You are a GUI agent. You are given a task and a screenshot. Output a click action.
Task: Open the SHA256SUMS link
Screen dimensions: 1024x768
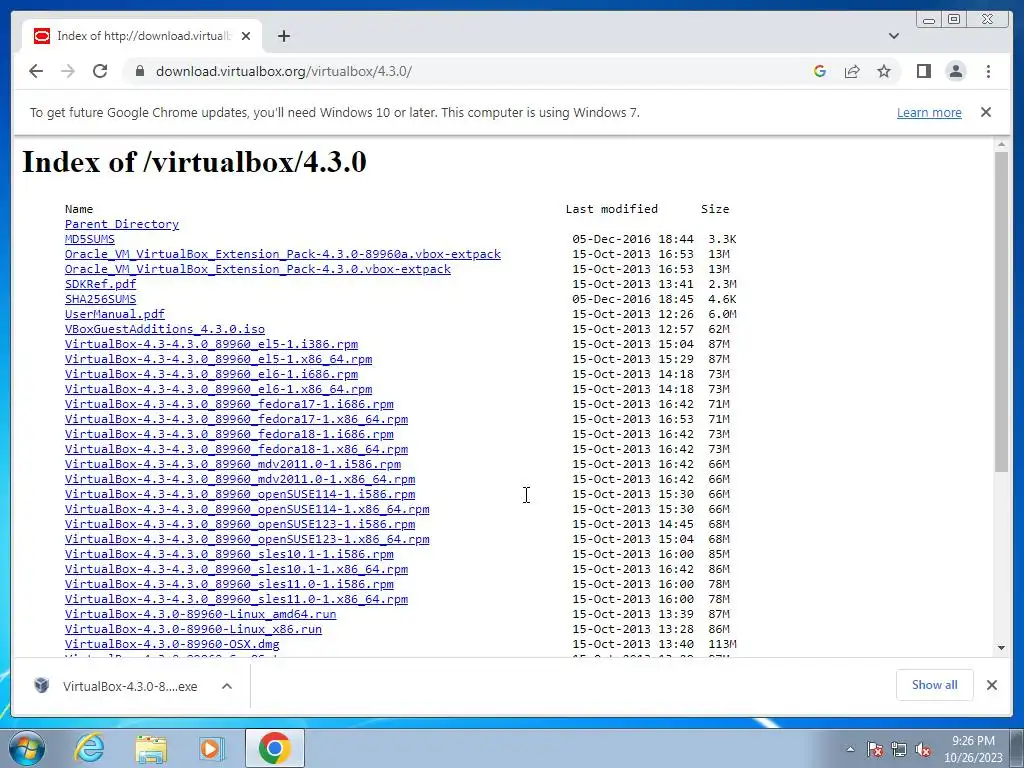101,299
